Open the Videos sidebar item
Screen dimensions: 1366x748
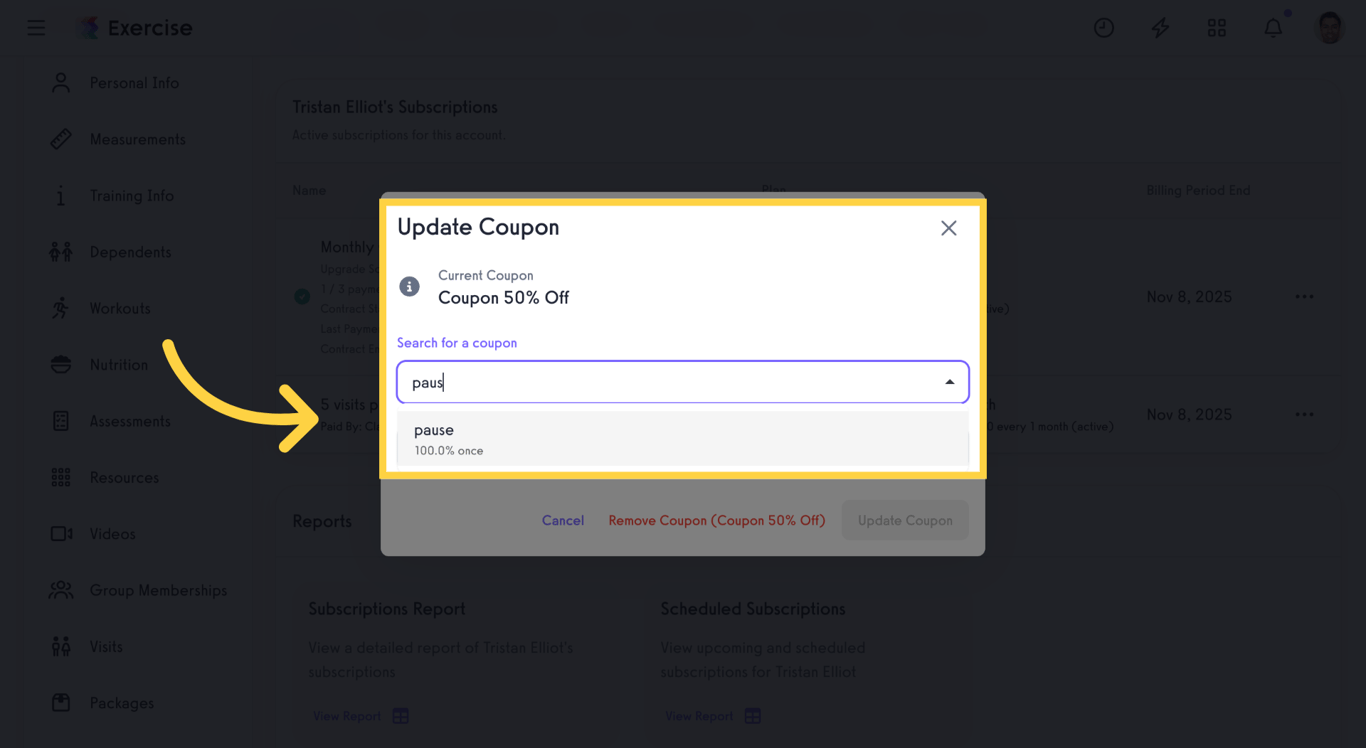coord(112,534)
